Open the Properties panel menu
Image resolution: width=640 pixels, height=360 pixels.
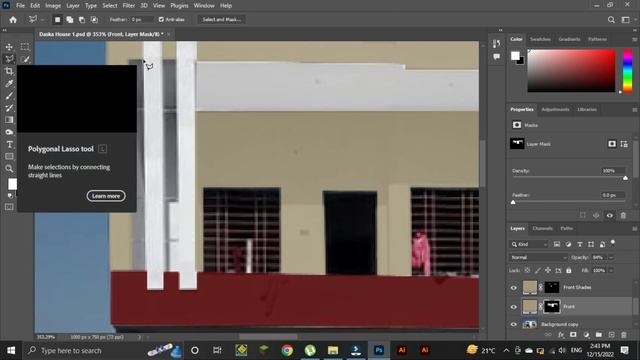634,110
